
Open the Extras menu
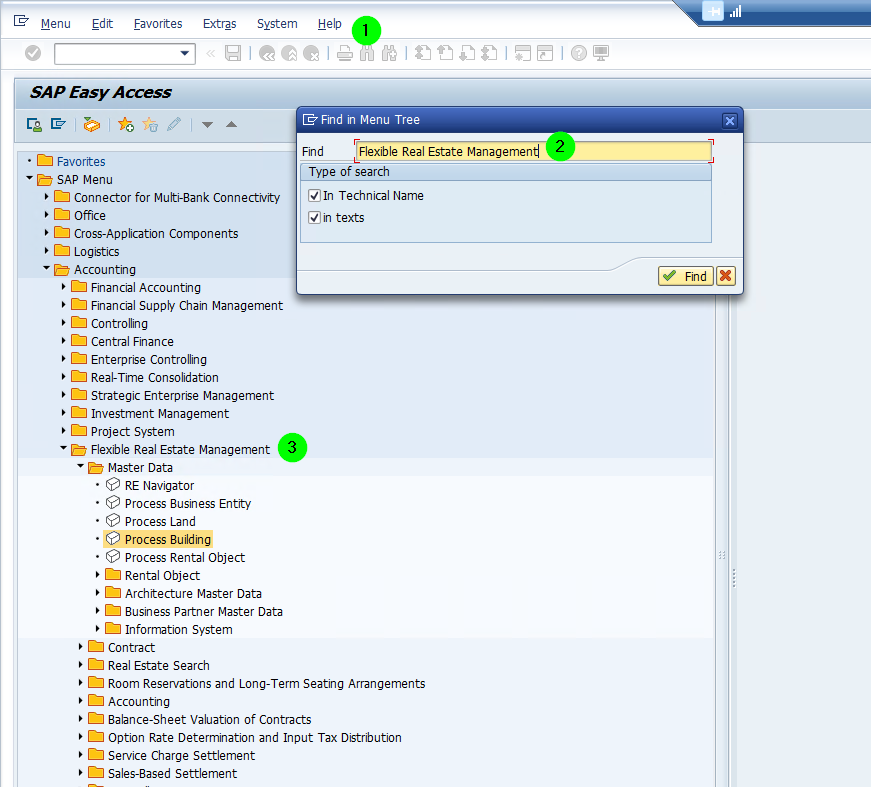point(219,24)
